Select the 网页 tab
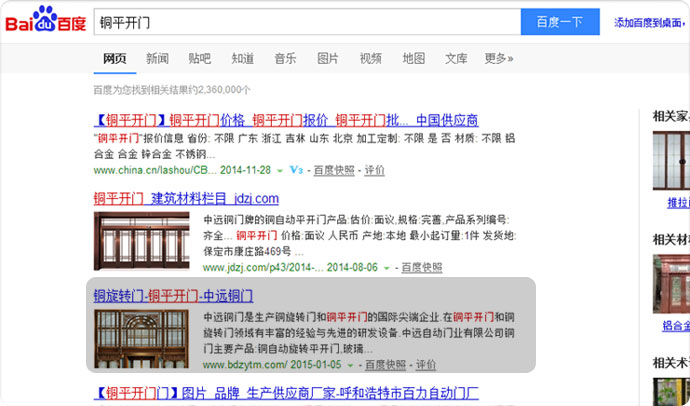This screenshot has width=690, height=406. tap(115, 59)
